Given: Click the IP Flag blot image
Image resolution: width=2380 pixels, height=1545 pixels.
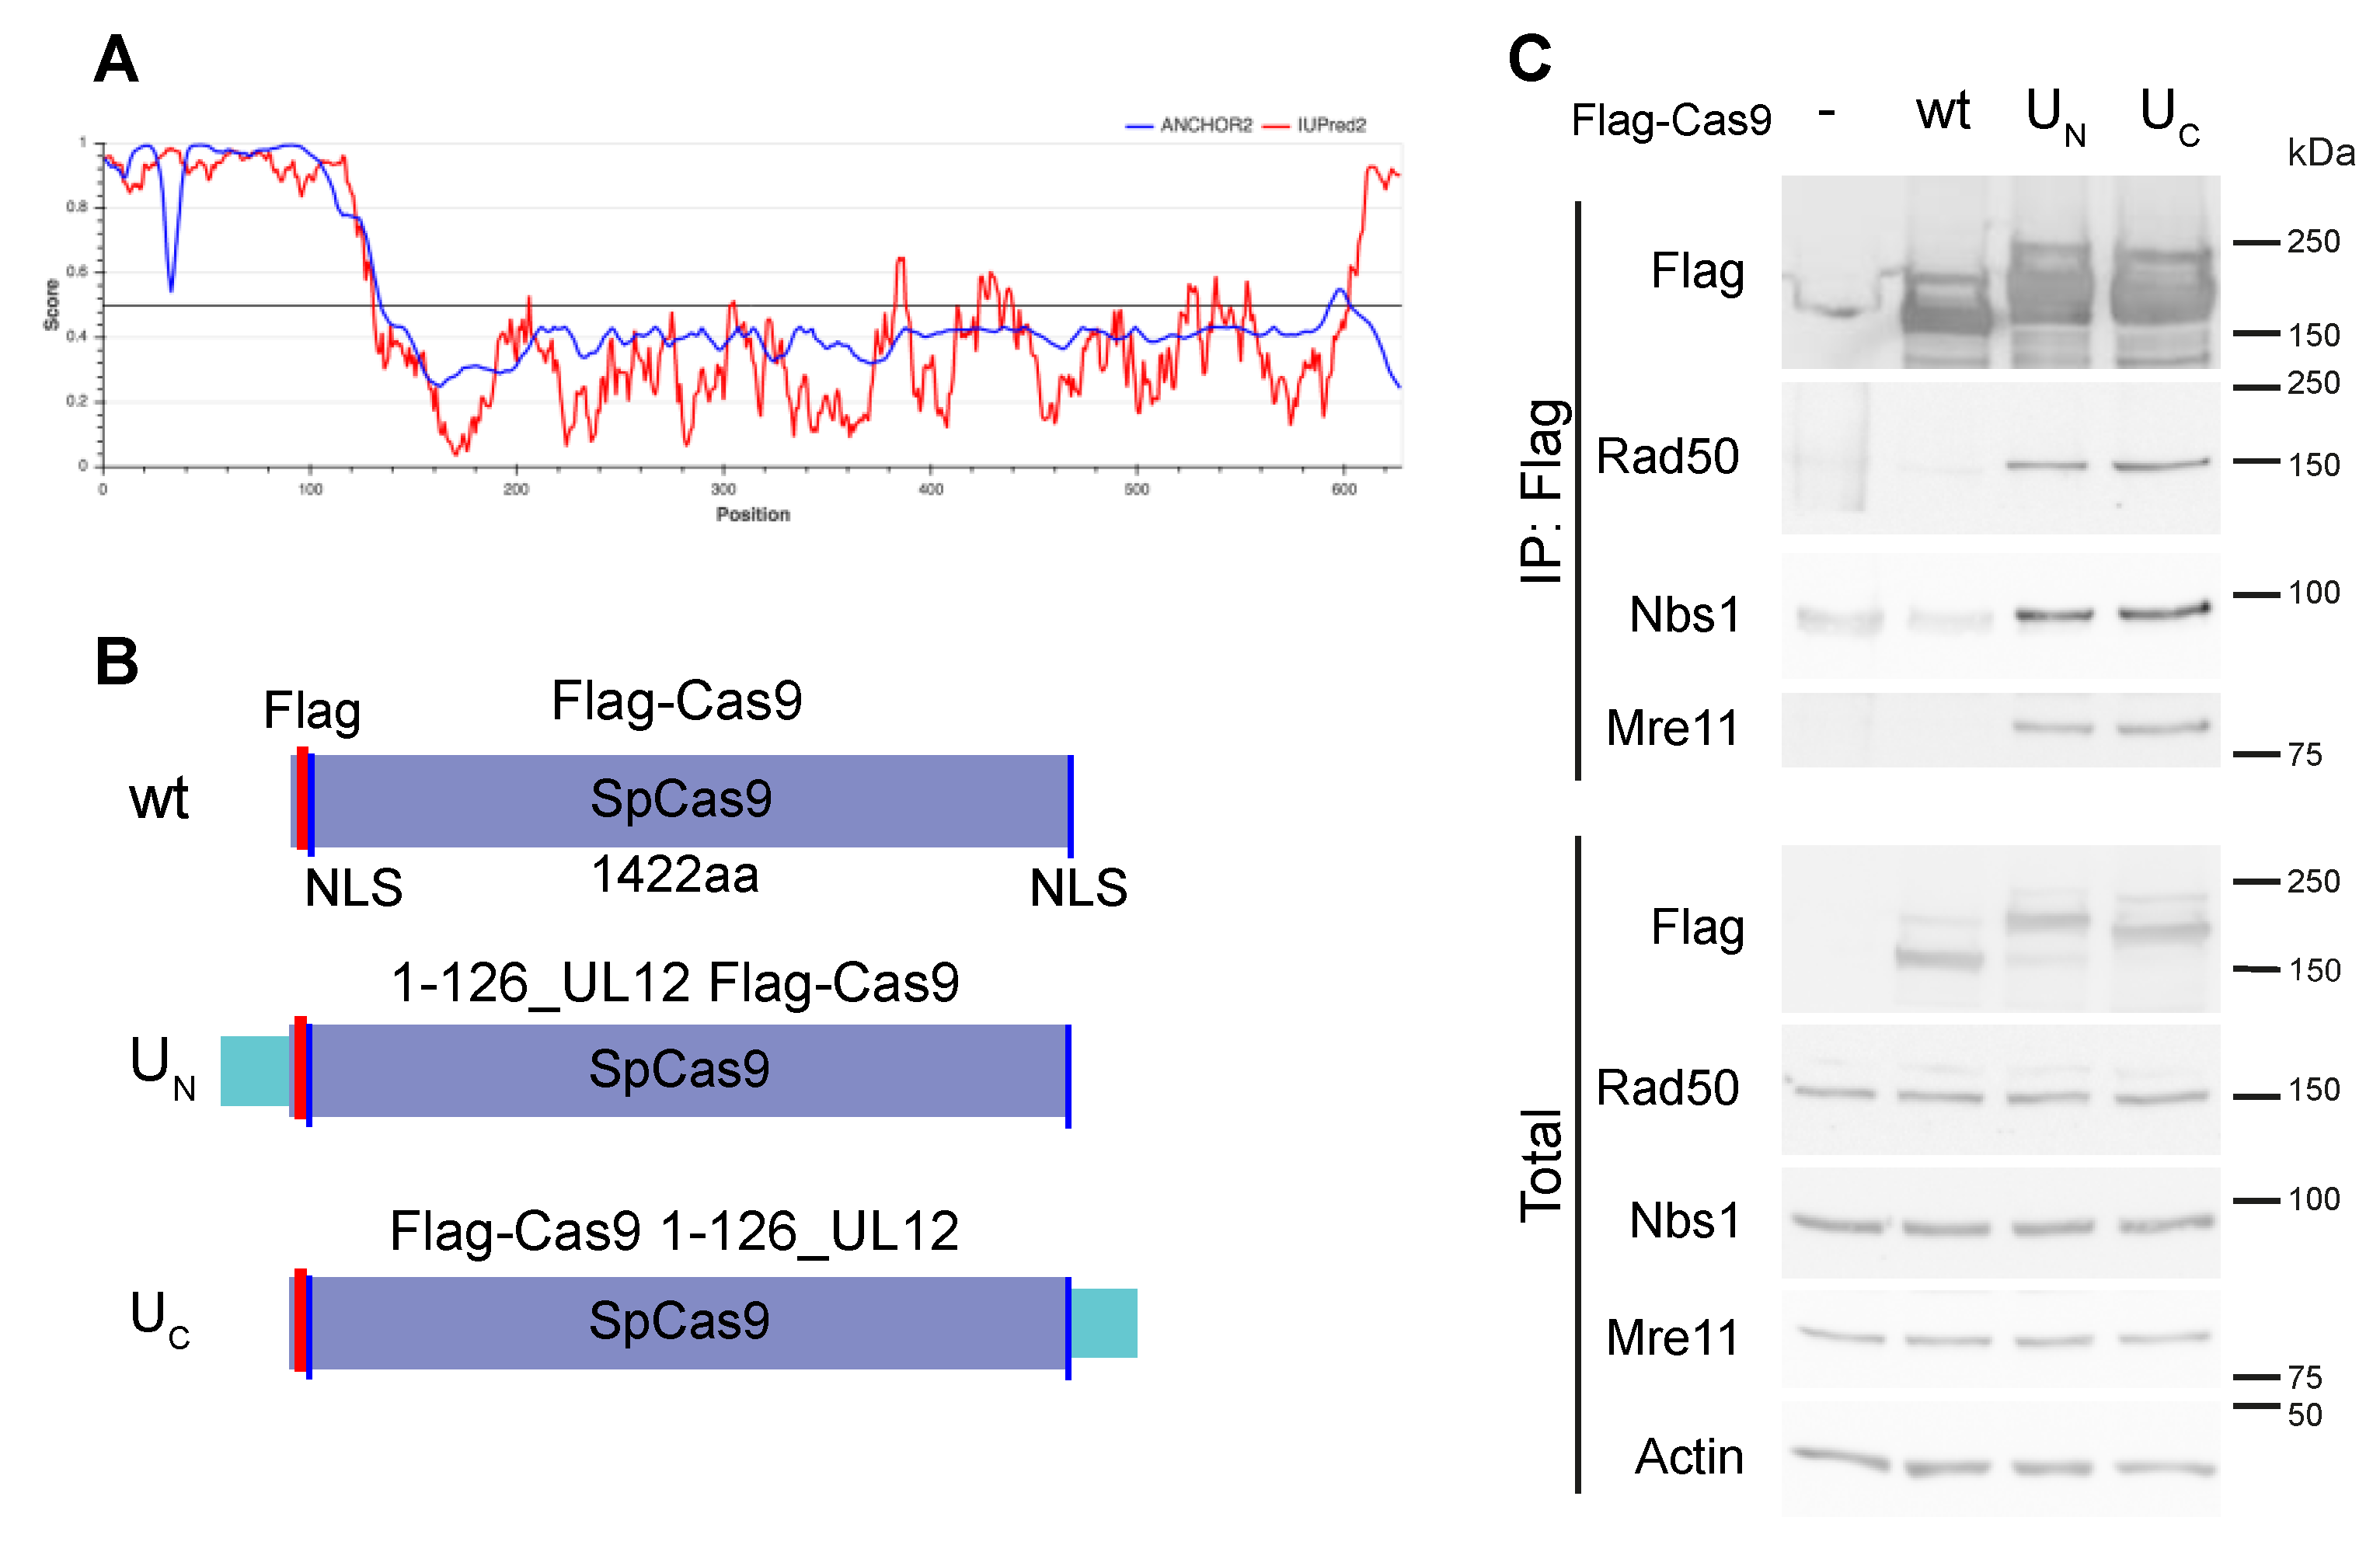Looking at the screenshot, I should (x=2000, y=272).
